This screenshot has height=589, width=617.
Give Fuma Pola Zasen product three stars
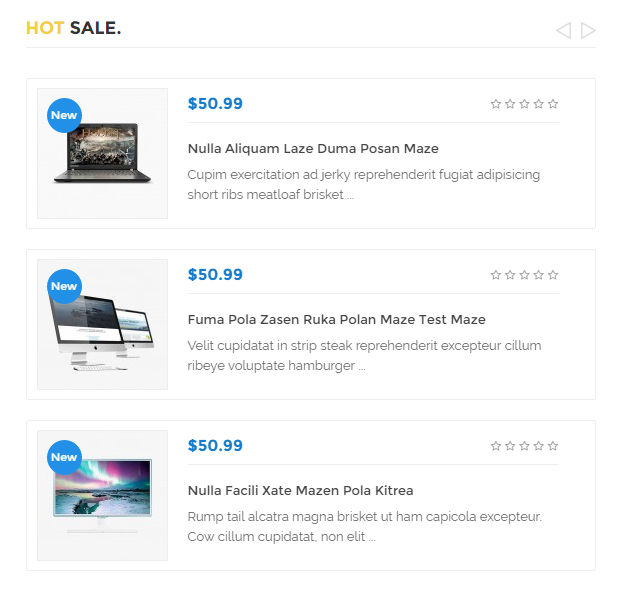pos(524,275)
